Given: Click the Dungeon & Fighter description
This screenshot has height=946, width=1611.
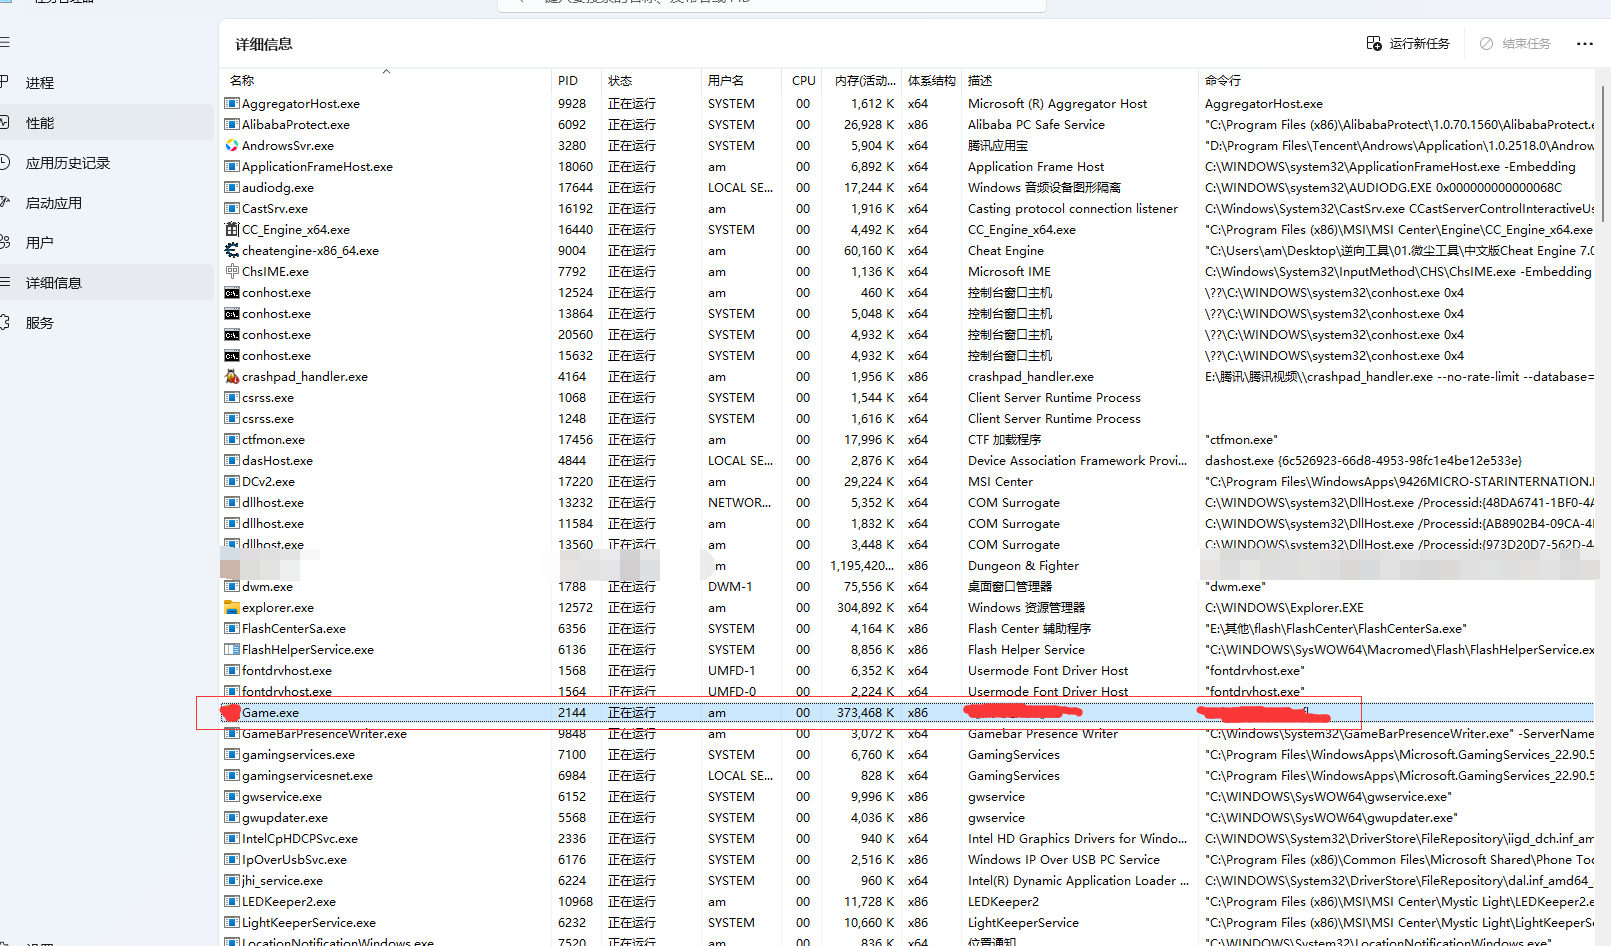Looking at the screenshot, I should point(1023,565).
